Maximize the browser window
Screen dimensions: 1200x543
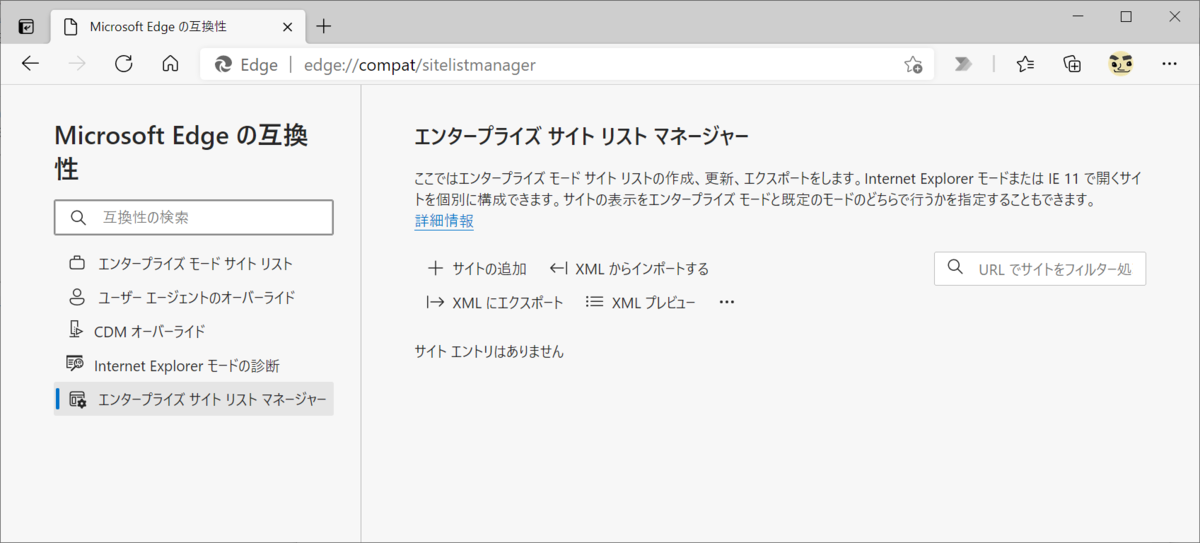click(1126, 17)
